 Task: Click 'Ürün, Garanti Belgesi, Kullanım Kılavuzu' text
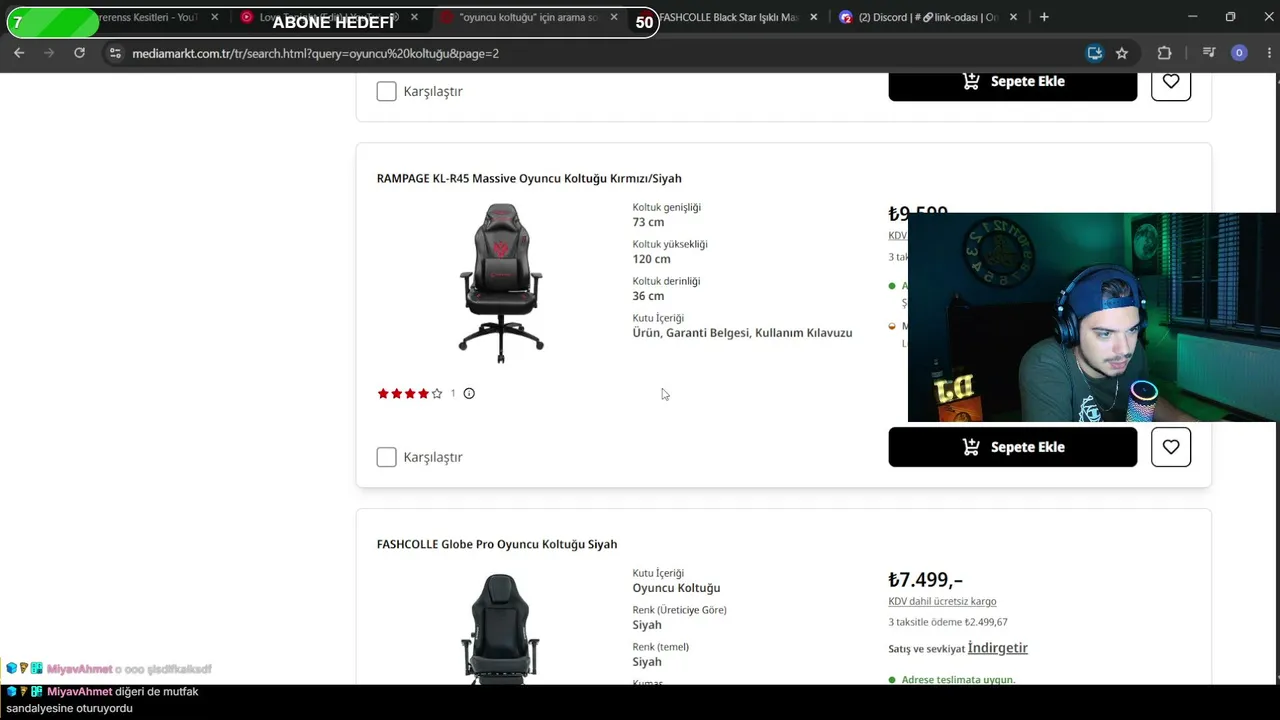point(742,333)
